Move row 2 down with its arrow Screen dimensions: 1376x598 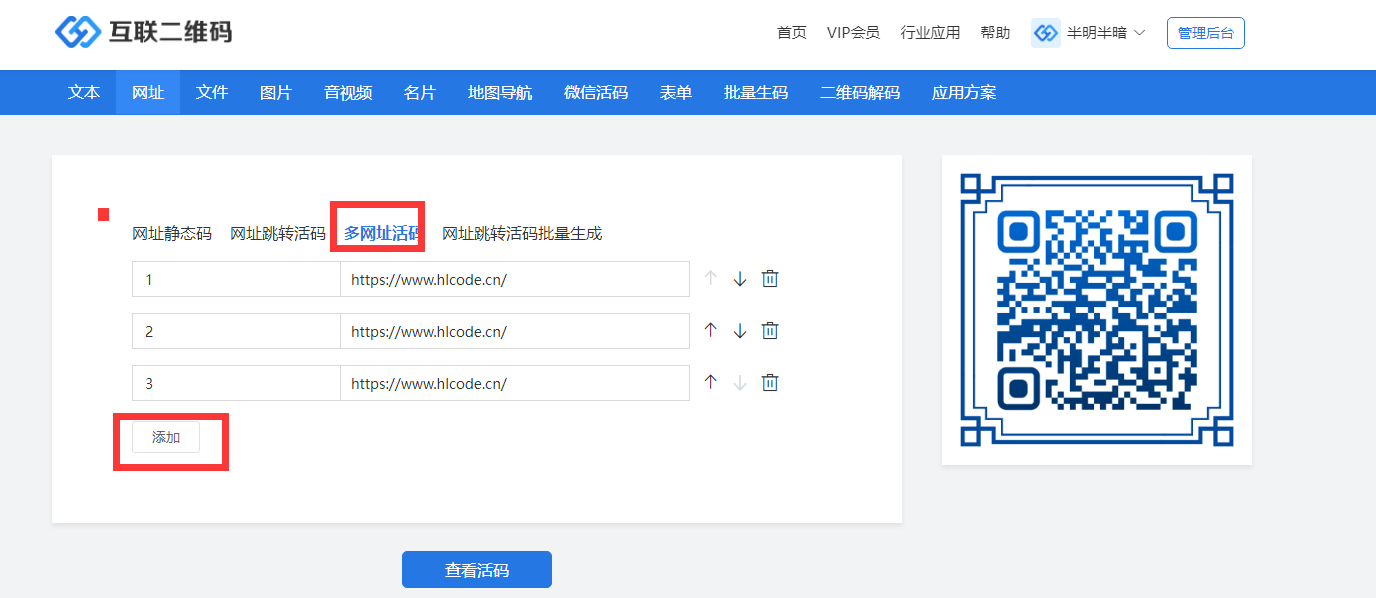click(x=740, y=331)
